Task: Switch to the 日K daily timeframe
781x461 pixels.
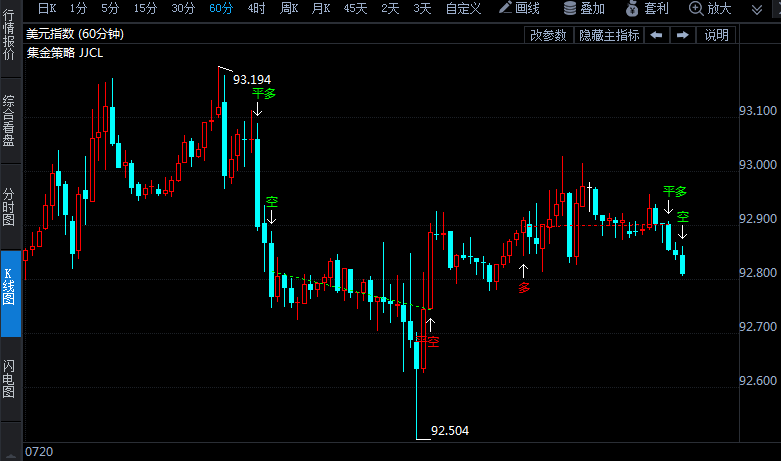Action: coord(47,8)
